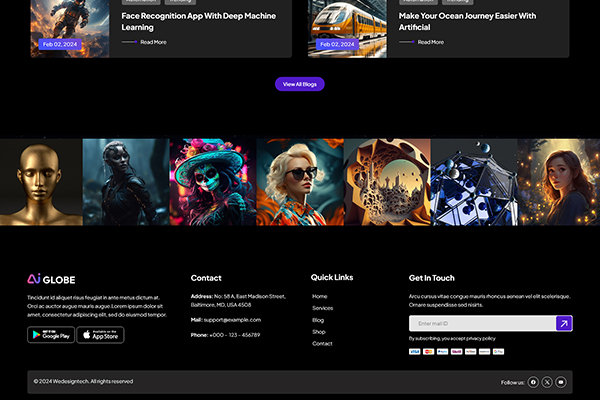Screen dimensions: 600x400
Task: Open Shop in Quick Links
Action: coord(319,331)
